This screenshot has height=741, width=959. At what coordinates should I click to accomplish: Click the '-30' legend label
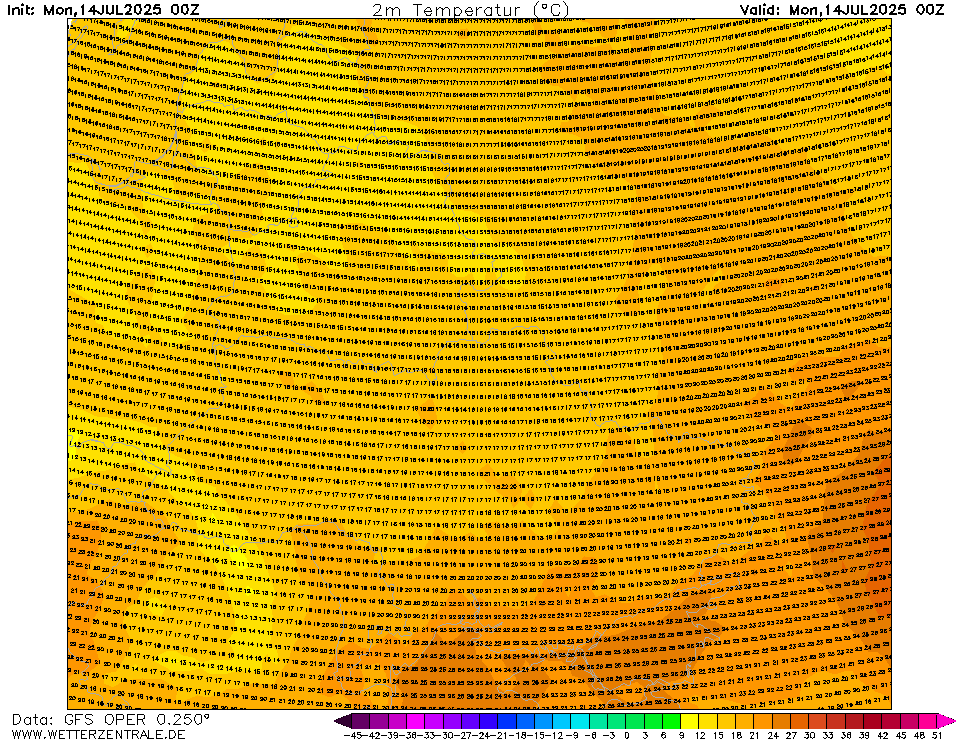pyautogui.click(x=443, y=735)
